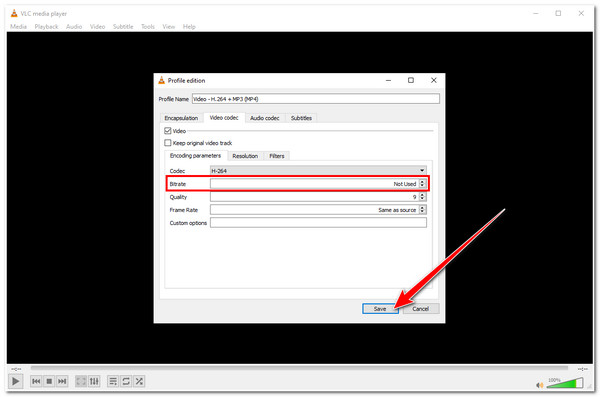
Task: Mute audio via speaker icon
Action: point(540,385)
